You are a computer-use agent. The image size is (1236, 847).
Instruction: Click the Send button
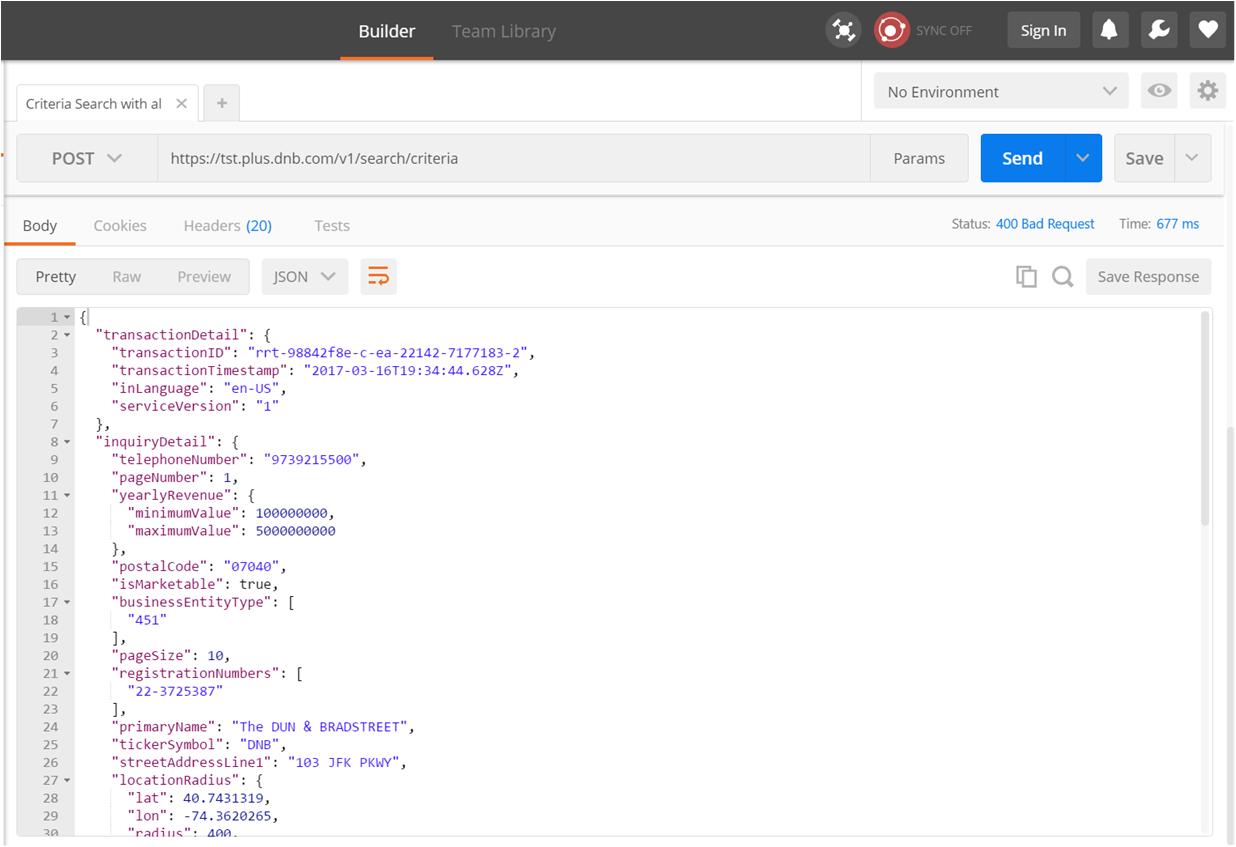(x=1023, y=158)
